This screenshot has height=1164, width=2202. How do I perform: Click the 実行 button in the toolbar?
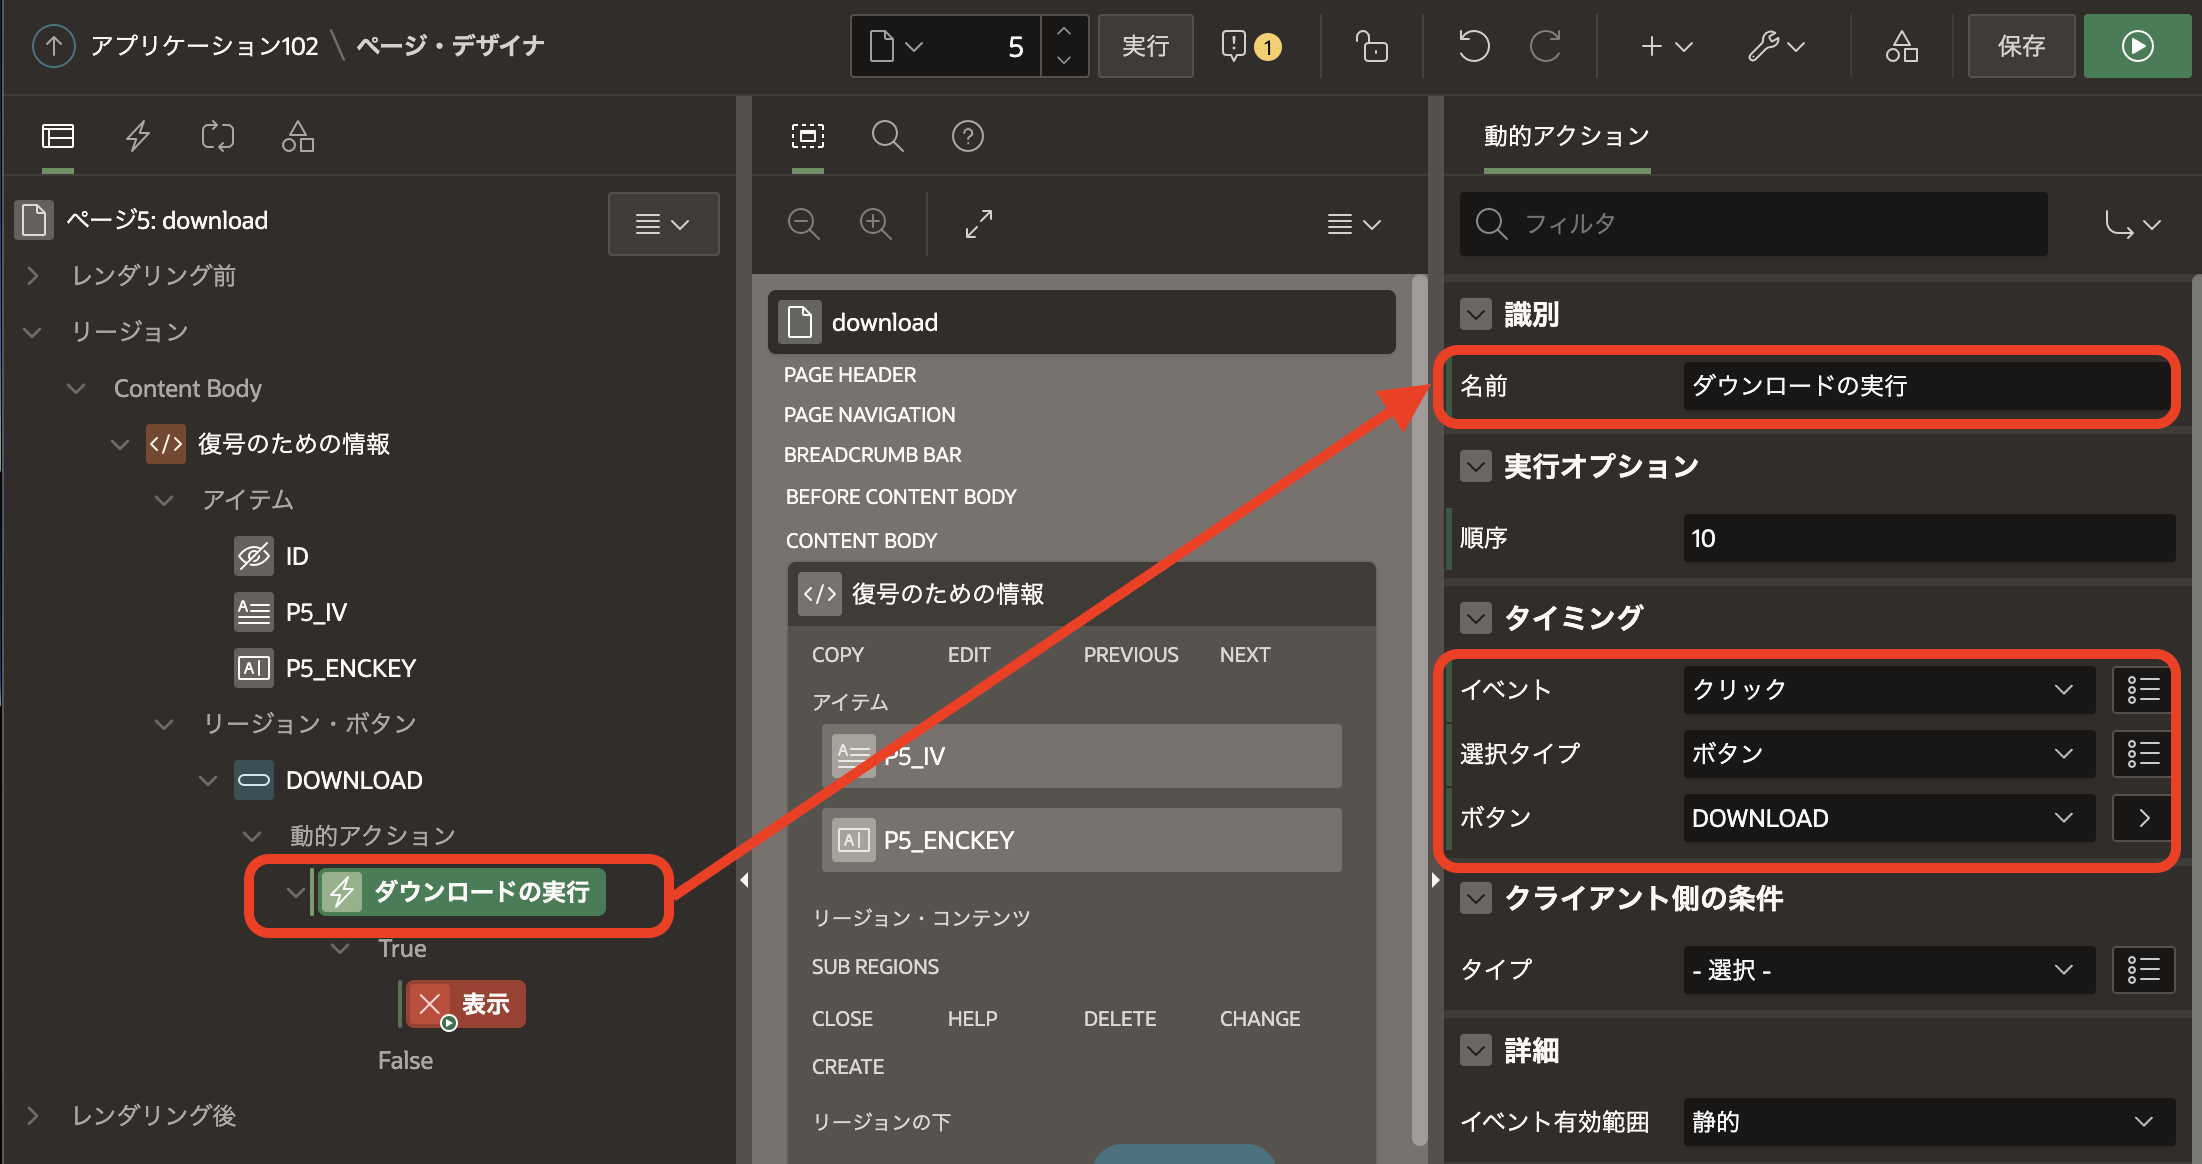point(1145,46)
